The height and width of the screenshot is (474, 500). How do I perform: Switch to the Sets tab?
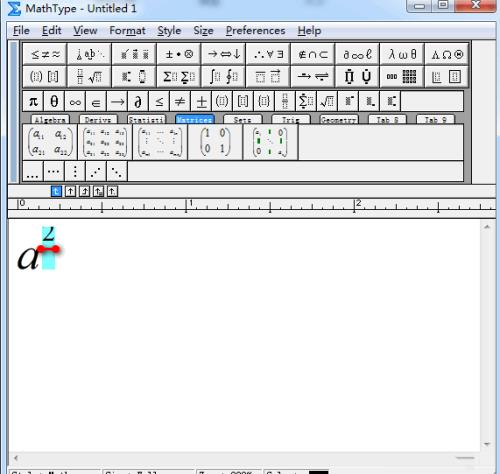tap(243, 119)
